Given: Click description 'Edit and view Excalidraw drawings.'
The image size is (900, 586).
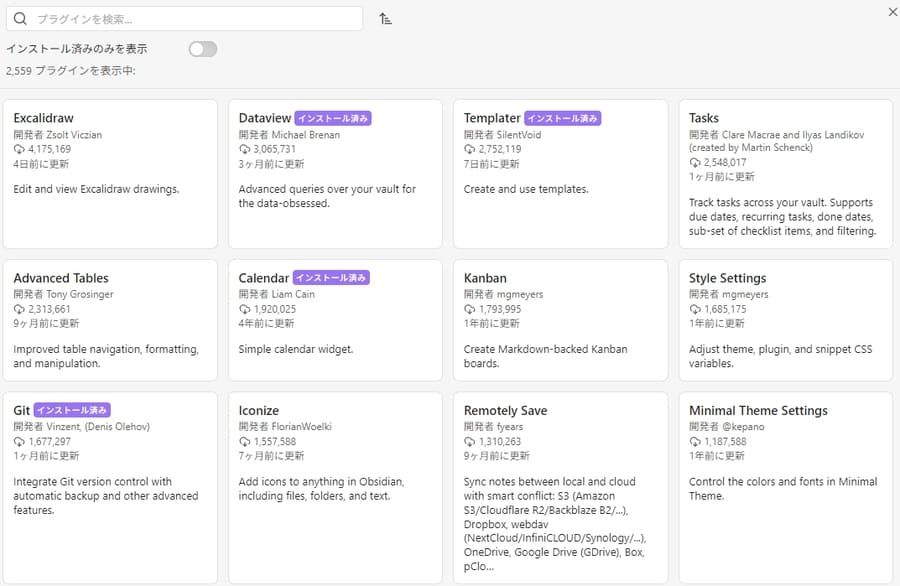Looking at the screenshot, I should pyautogui.click(x=96, y=189).
